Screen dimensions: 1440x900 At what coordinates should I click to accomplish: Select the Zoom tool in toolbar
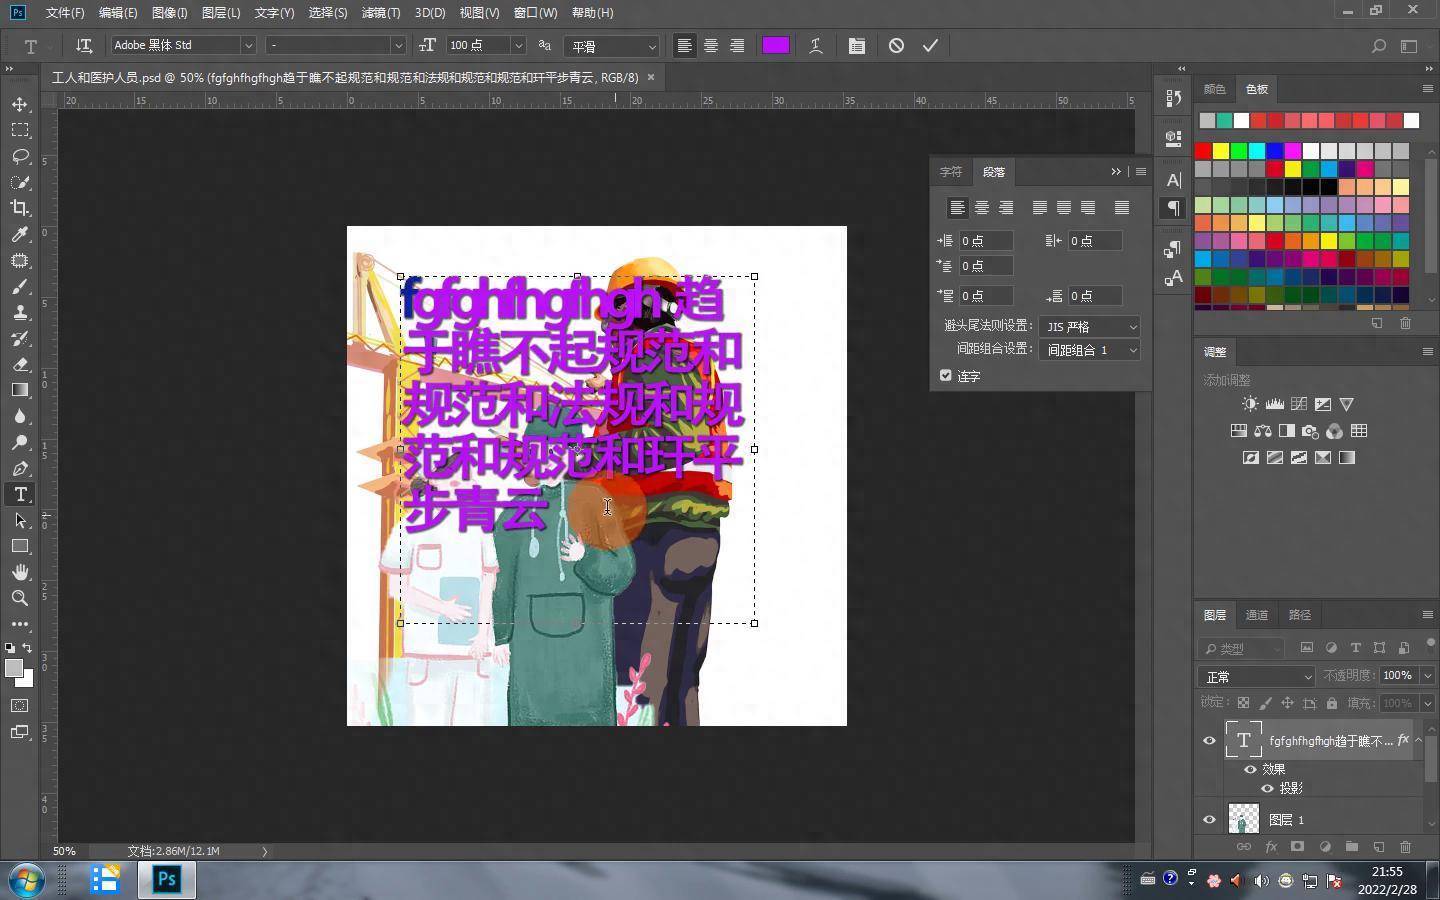(x=20, y=598)
